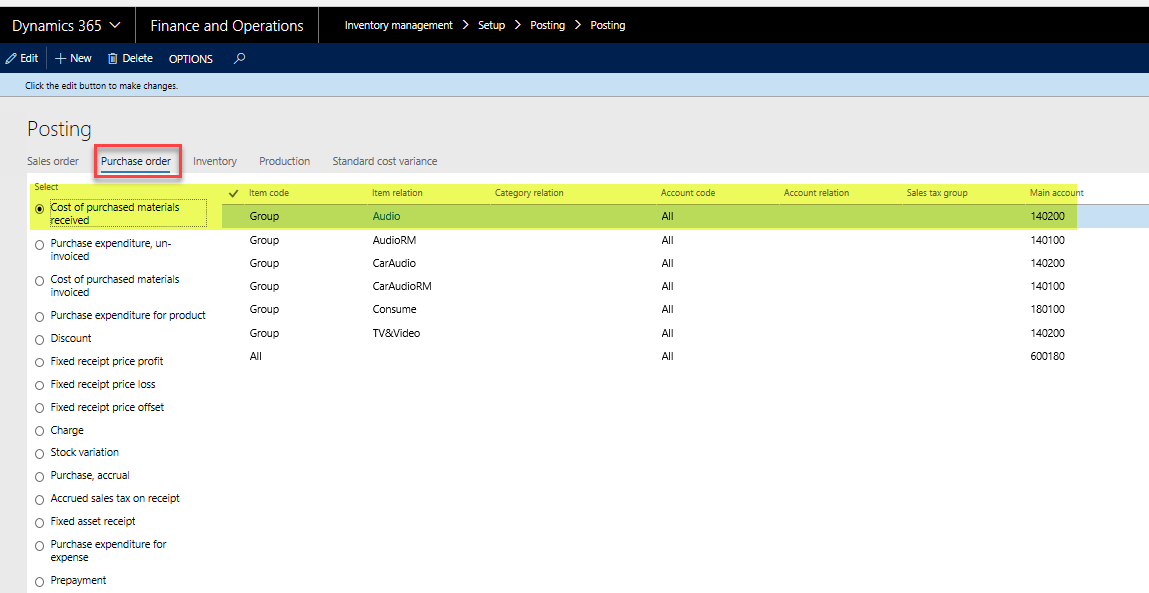This screenshot has height=593, width=1149.
Task: Click main account 600180 cell
Action: click(1047, 357)
